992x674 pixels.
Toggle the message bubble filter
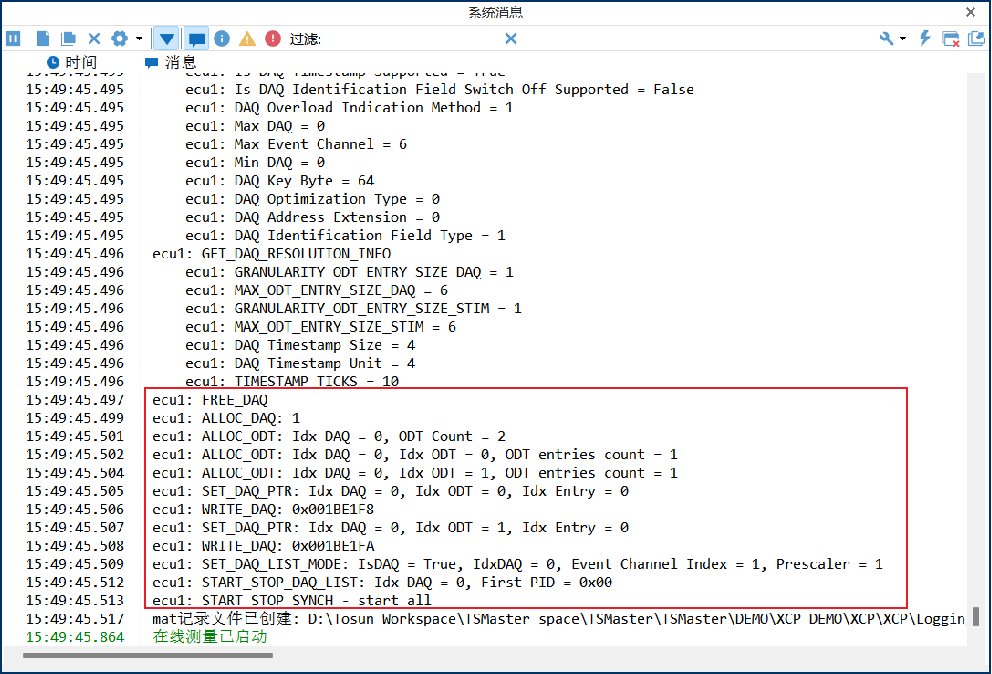tap(196, 38)
